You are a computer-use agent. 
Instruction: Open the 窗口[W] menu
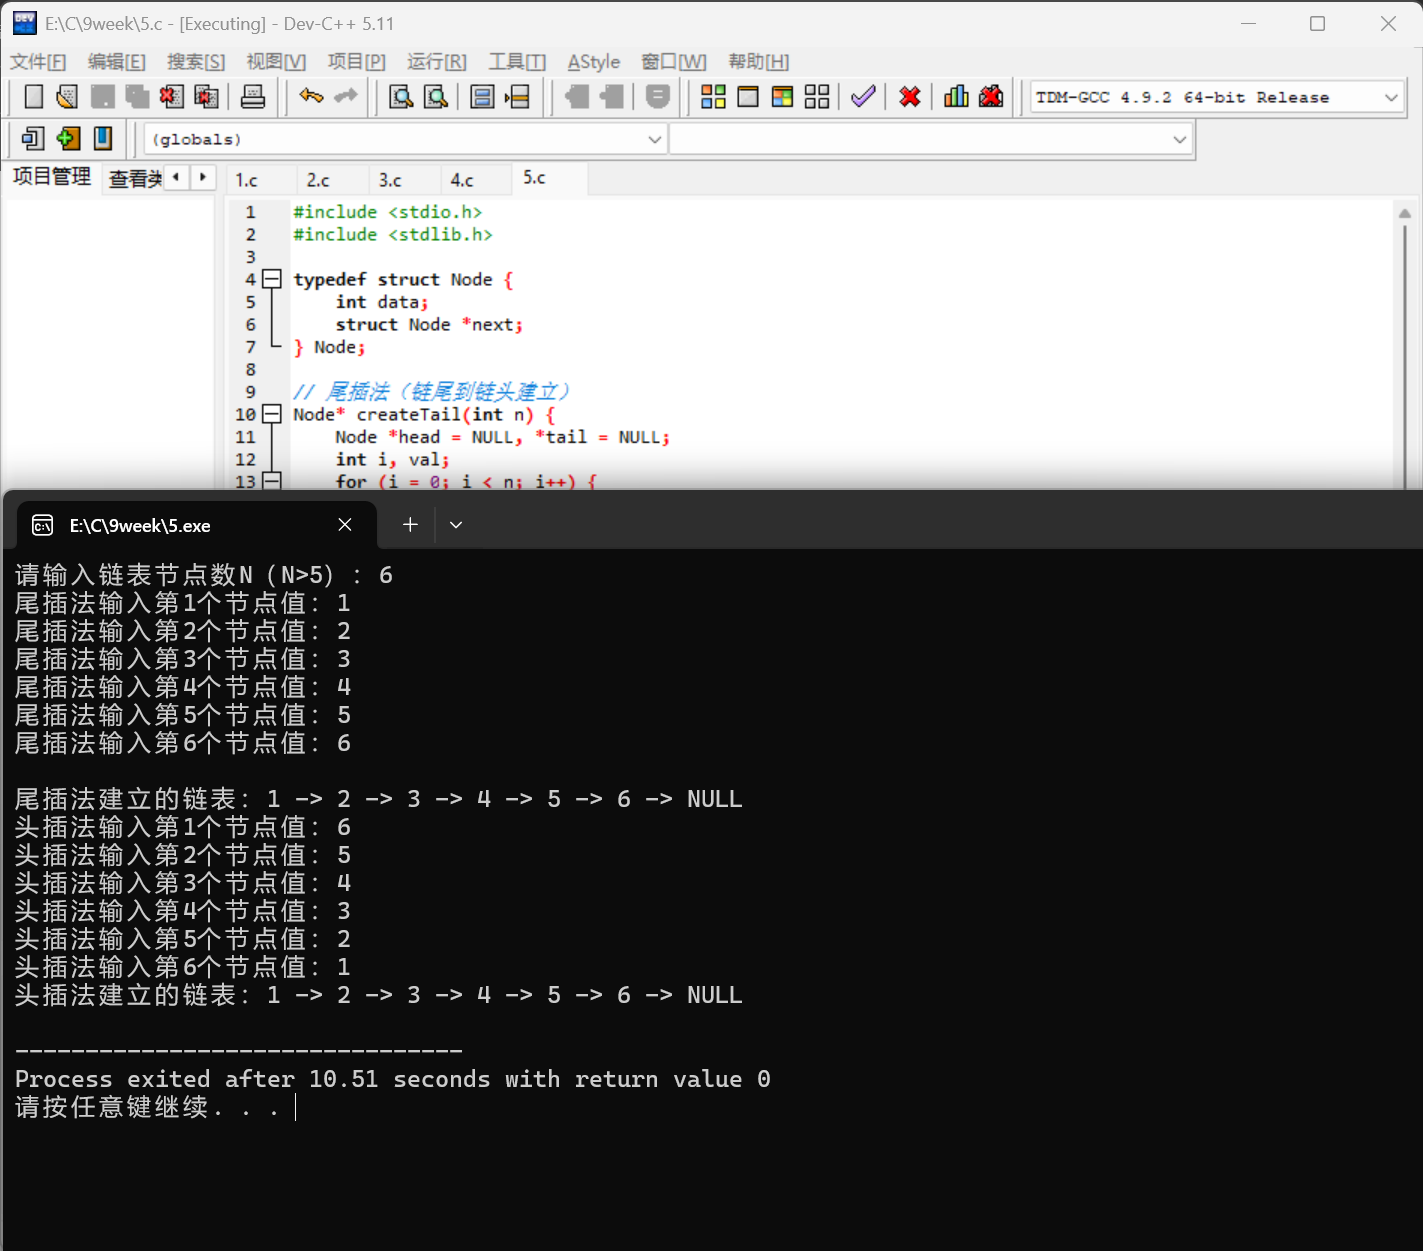pyautogui.click(x=674, y=62)
